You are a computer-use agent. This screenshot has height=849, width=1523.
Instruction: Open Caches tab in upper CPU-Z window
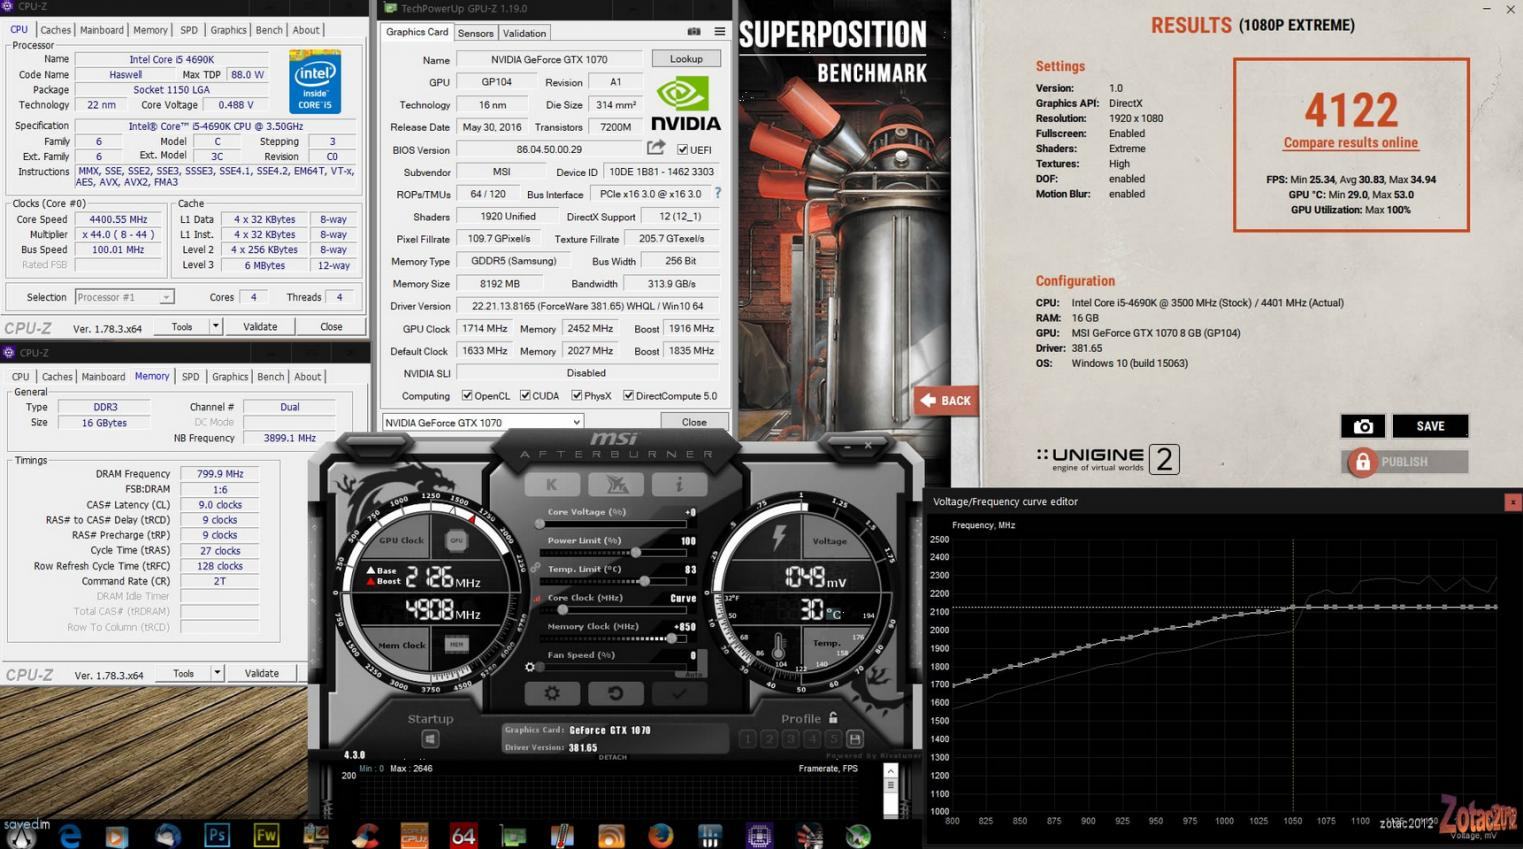coord(55,30)
